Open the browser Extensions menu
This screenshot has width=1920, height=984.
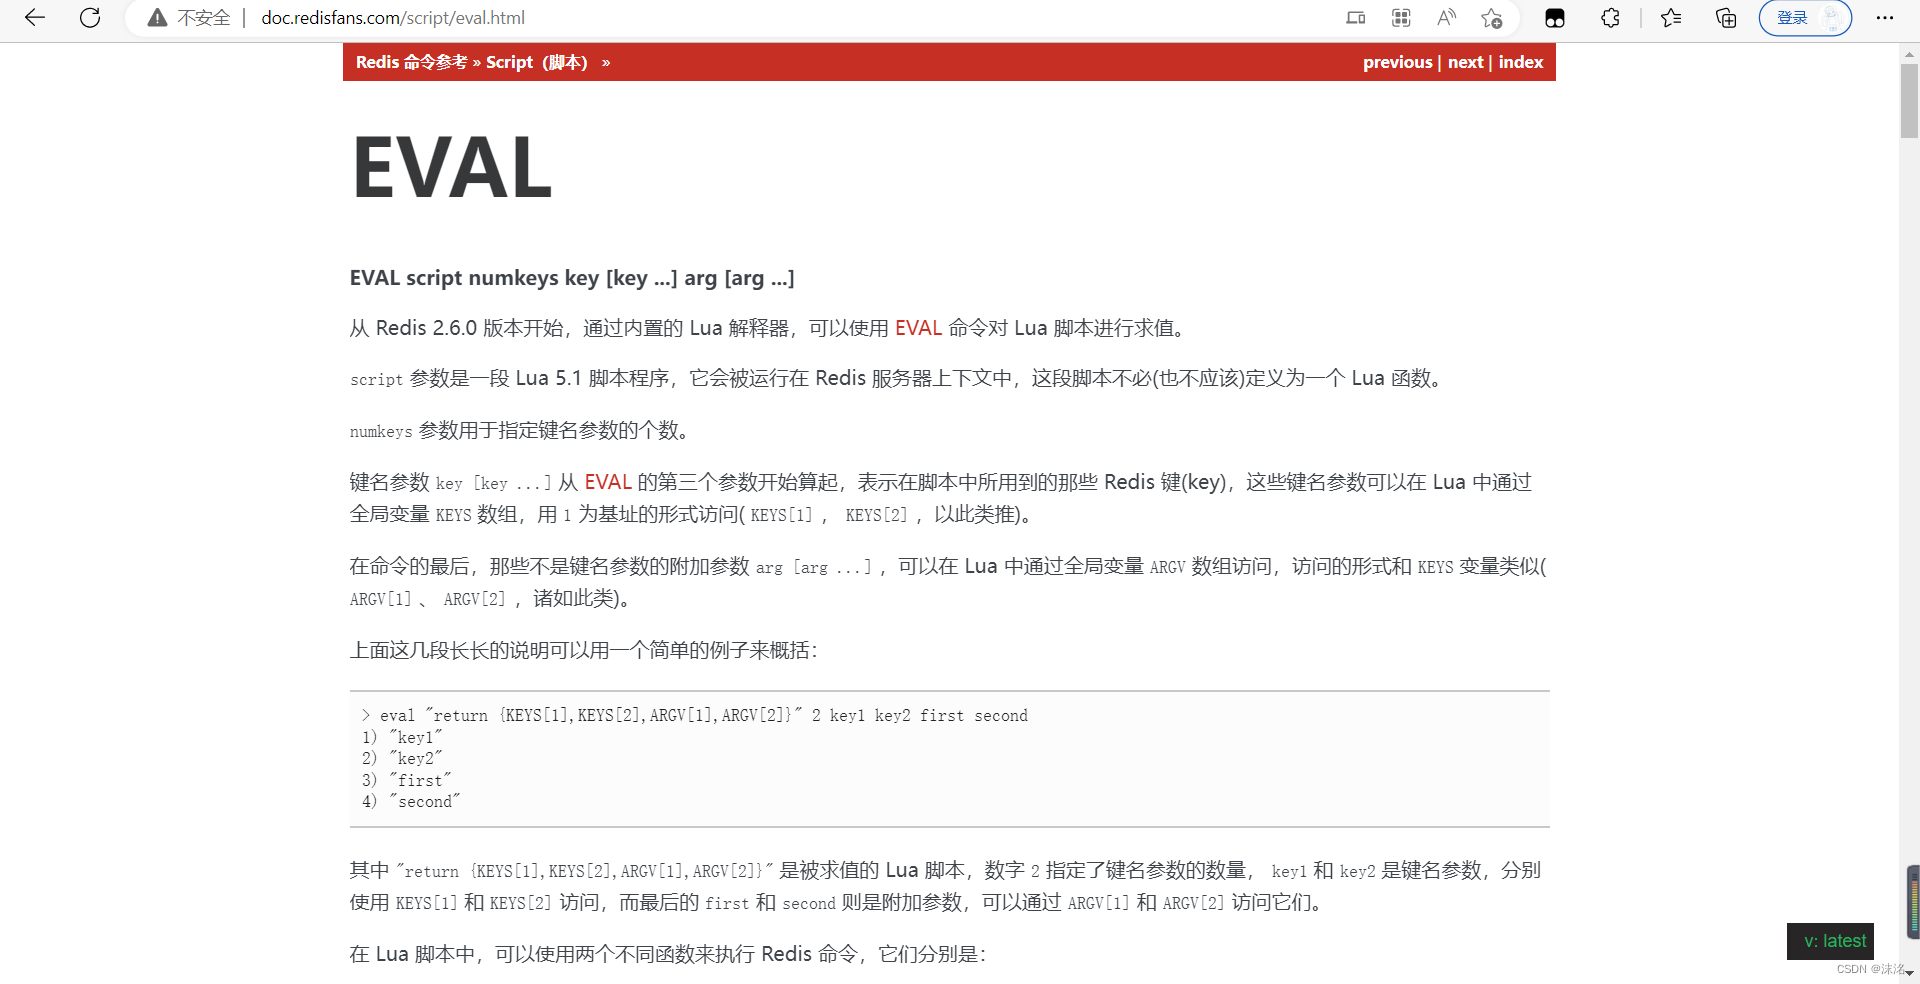pos(1609,17)
